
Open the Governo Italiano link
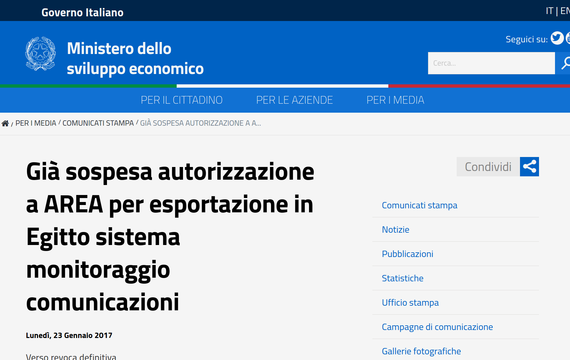[x=83, y=12]
